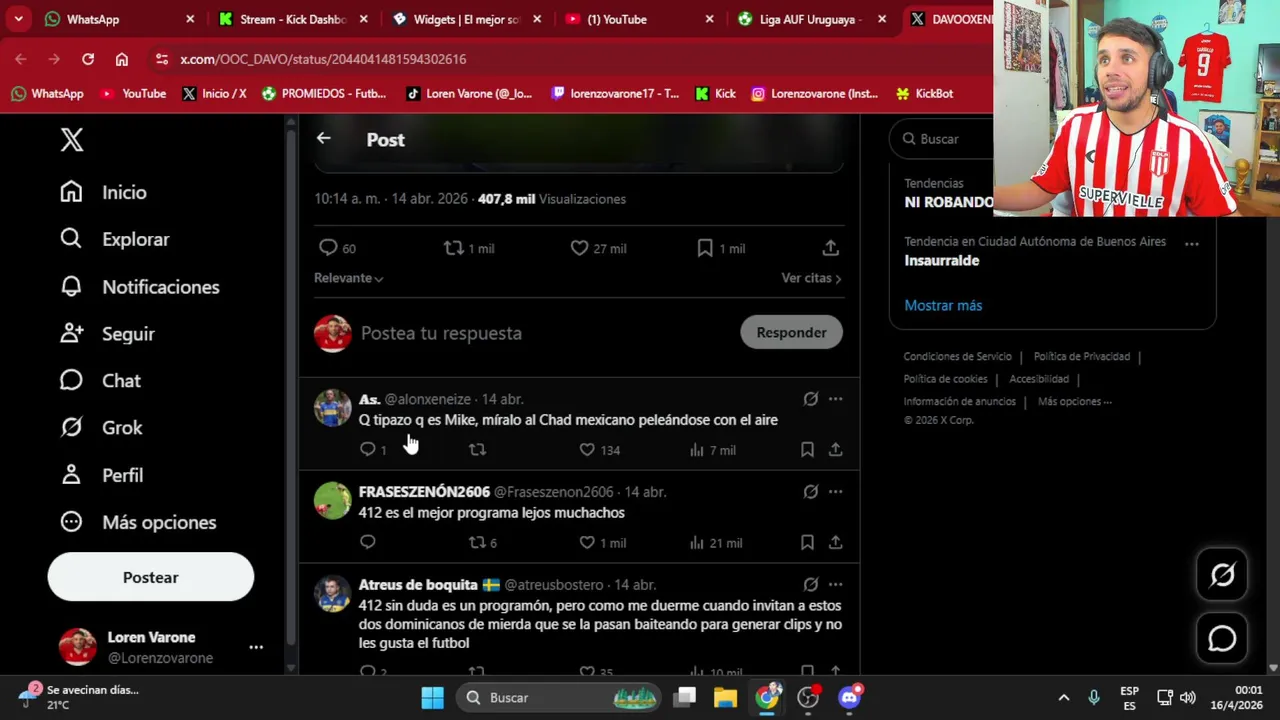Open the floating chat messages button
This screenshot has width=1280, height=720.
1222,639
